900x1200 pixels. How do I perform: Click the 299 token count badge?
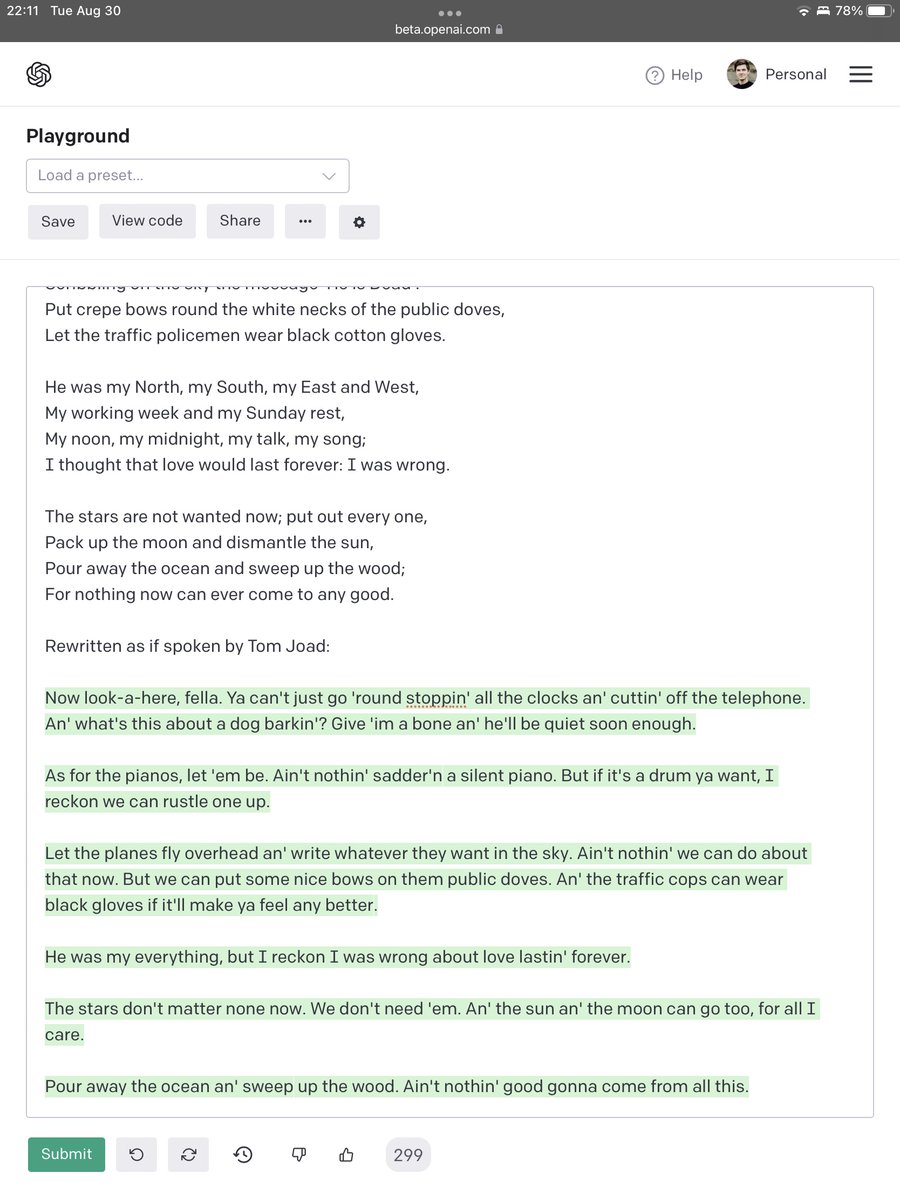(408, 1155)
